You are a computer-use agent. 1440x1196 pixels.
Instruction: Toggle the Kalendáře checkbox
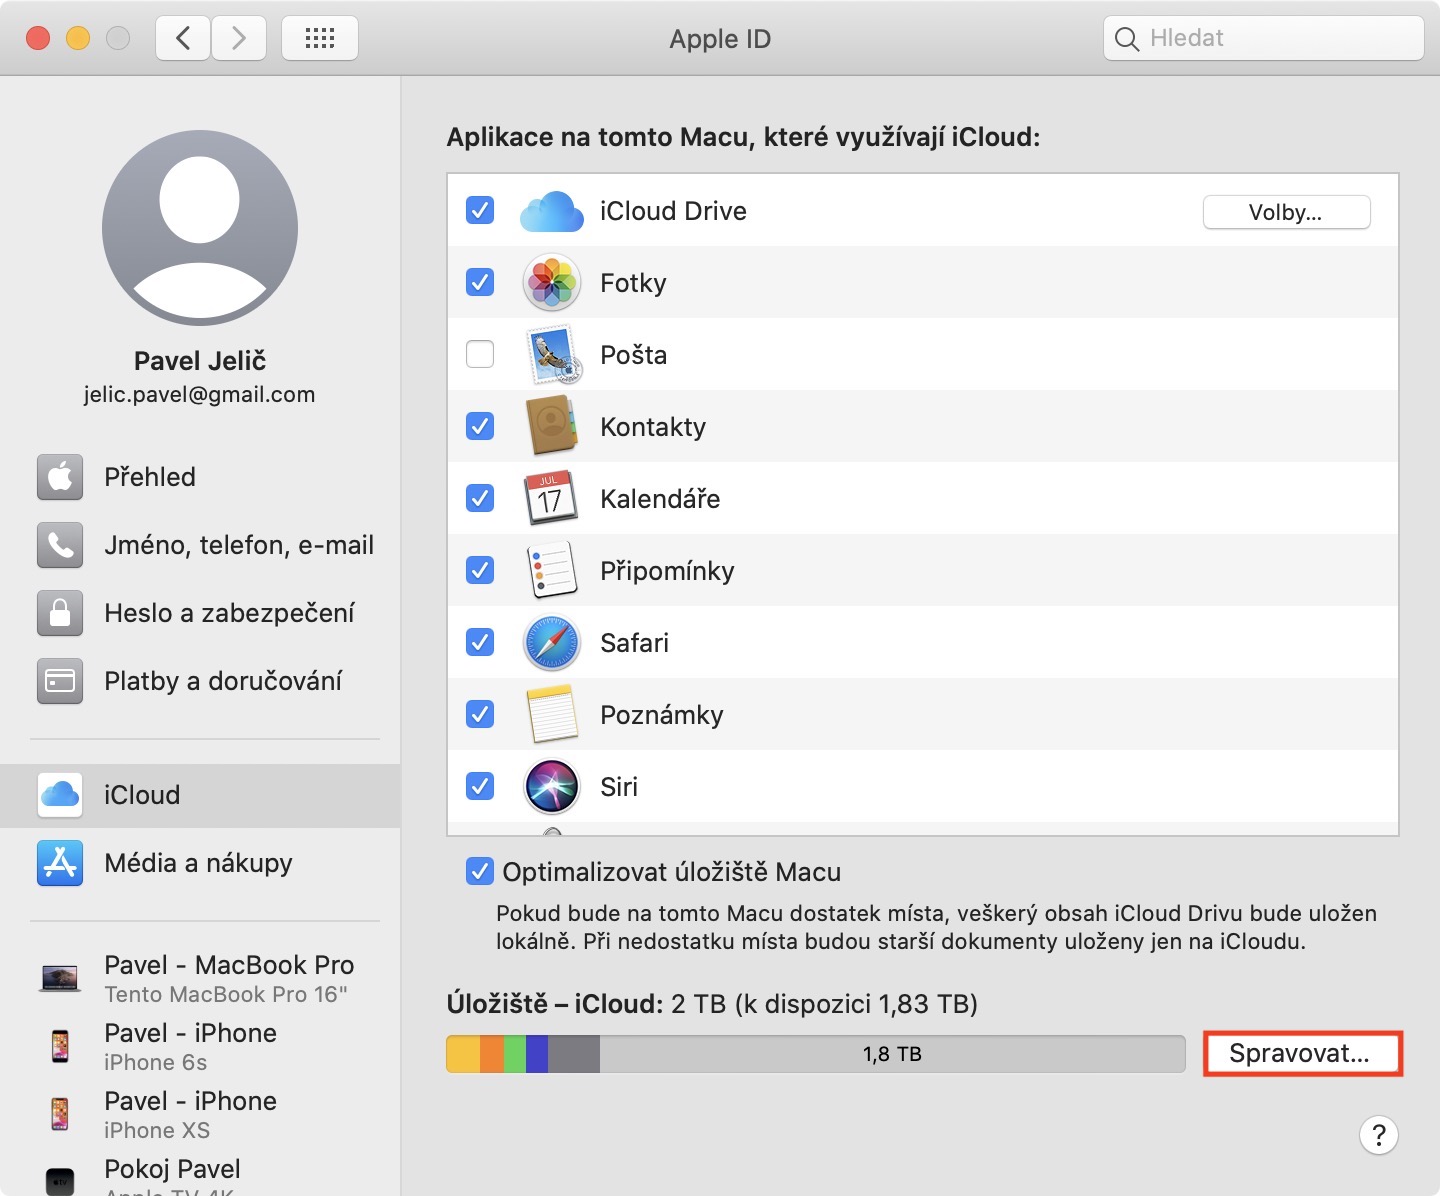[x=480, y=498]
